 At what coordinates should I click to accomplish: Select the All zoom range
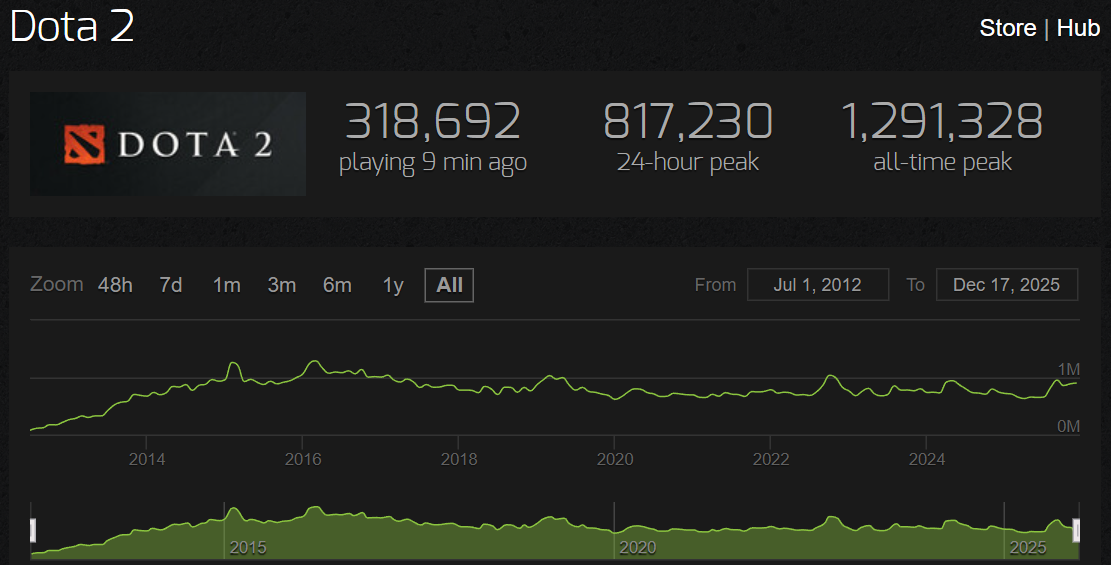pyautogui.click(x=449, y=285)
